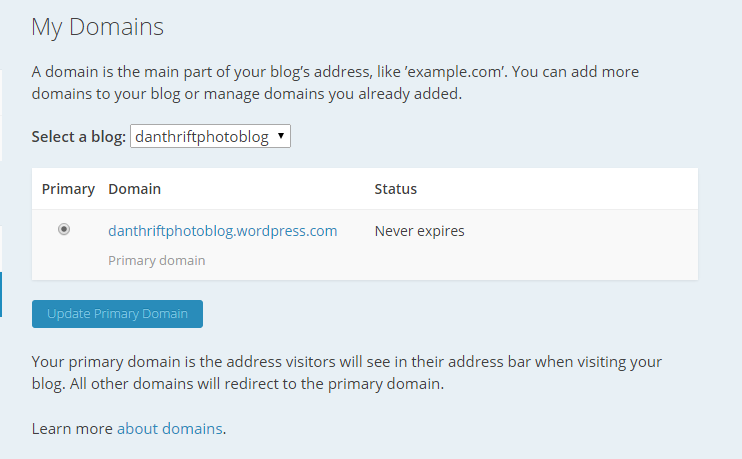
Task: Click the Domain column header
Action: (x=134, y=189)
